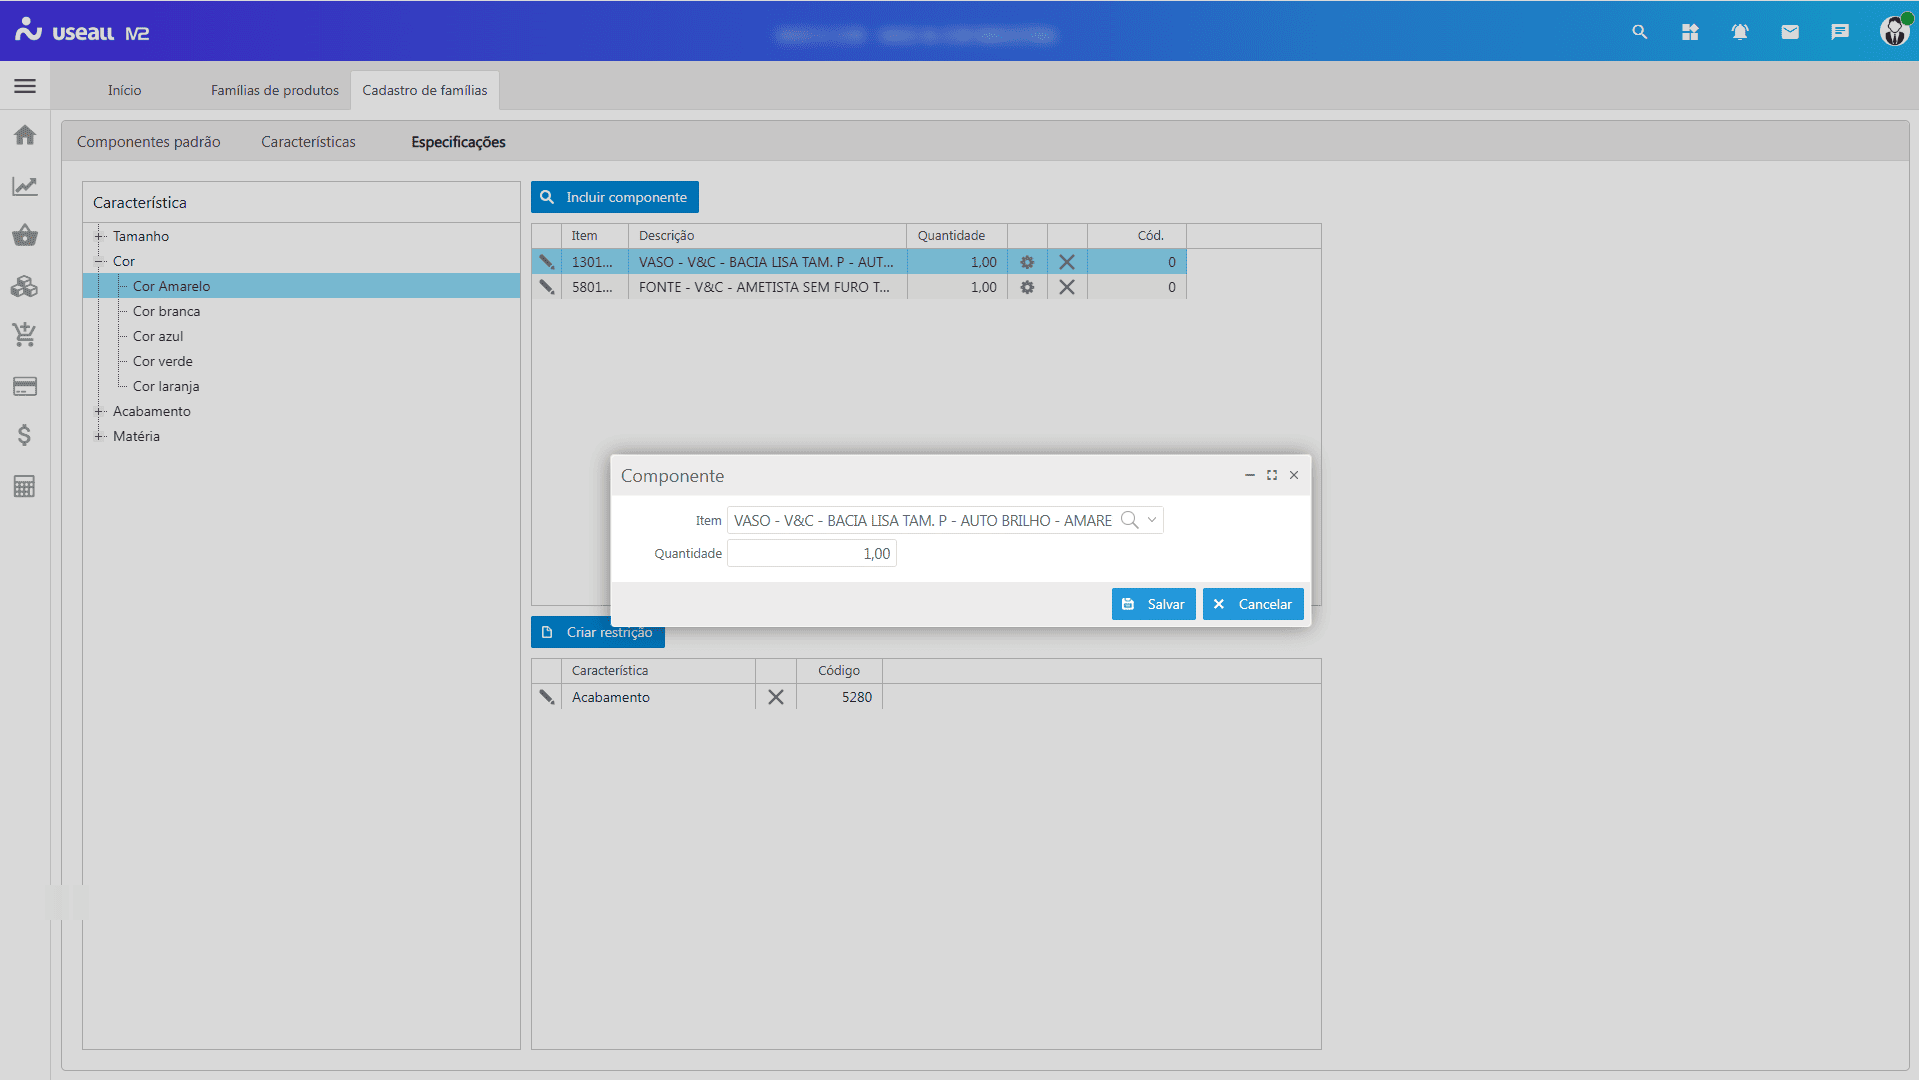Select Cor verde in tree
The image size is (1920, 1080).
tap(162, 361)
